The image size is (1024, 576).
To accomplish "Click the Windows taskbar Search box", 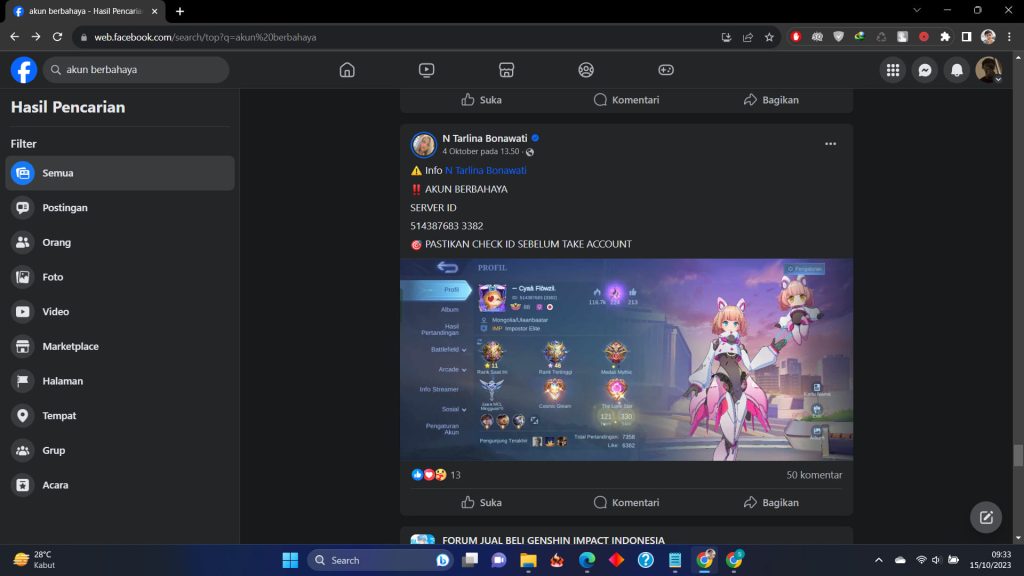I will 381,560.
